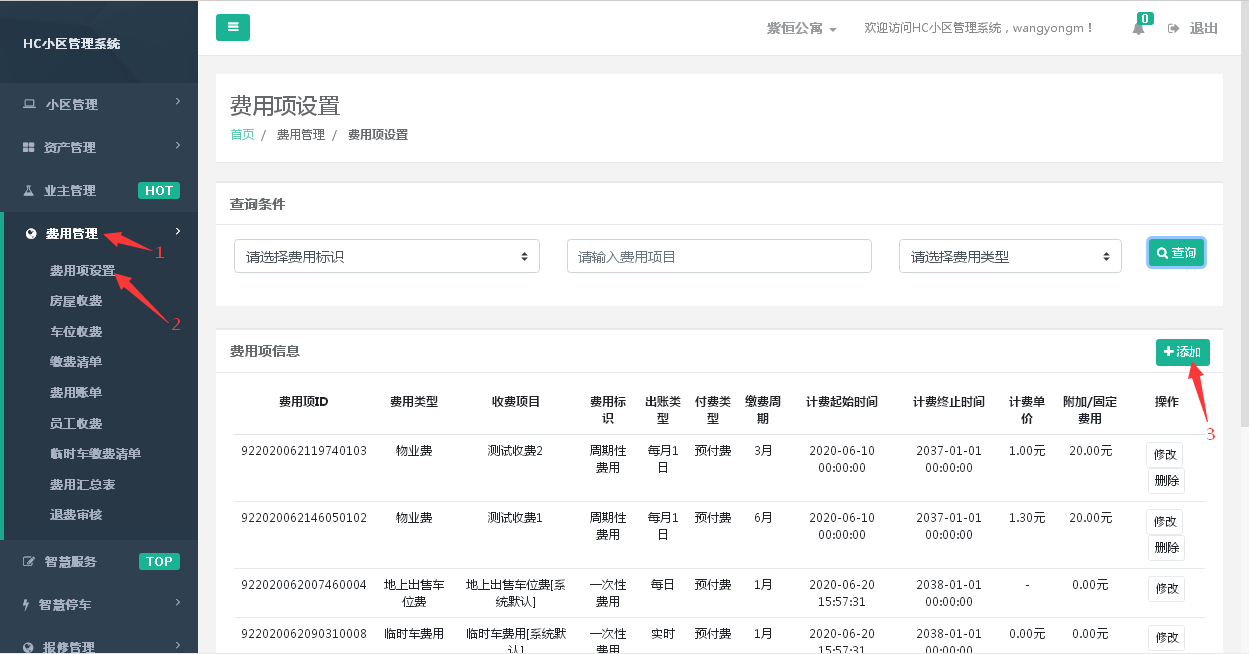Screen dimensions: 1249x654
Task: Click fee item ID 922020062090310008
Action: point(304,633)
